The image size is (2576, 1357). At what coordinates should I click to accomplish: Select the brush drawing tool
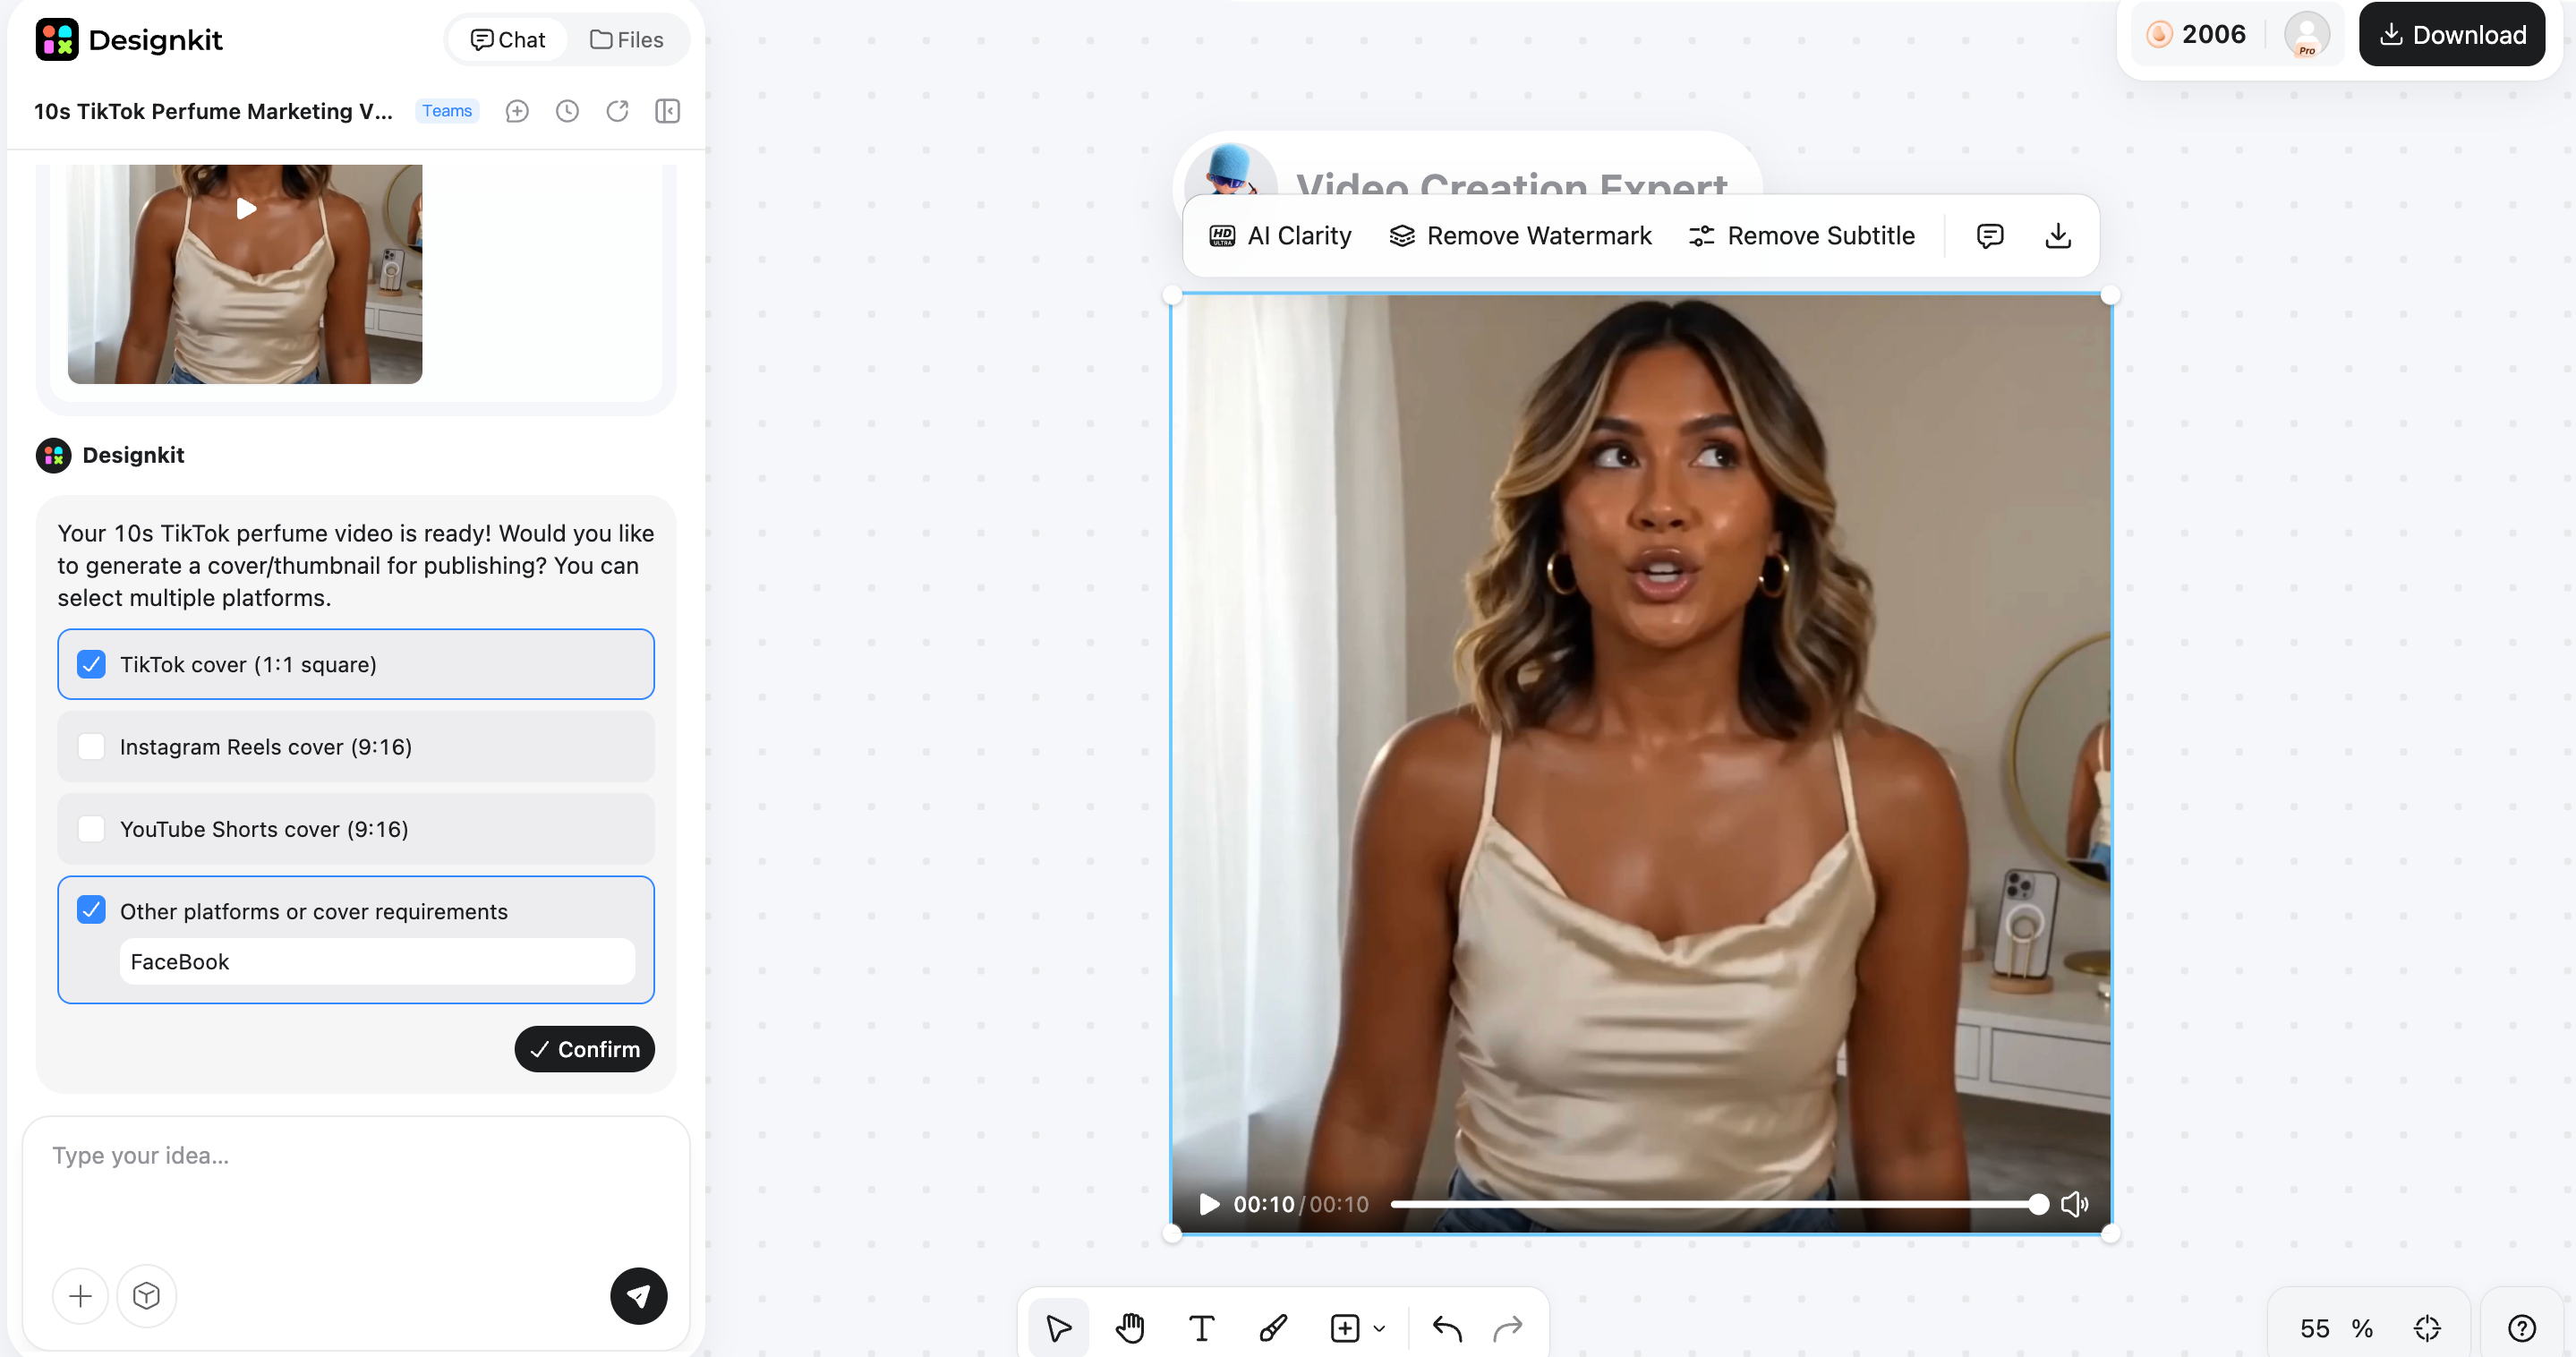coord(1273,1328)
